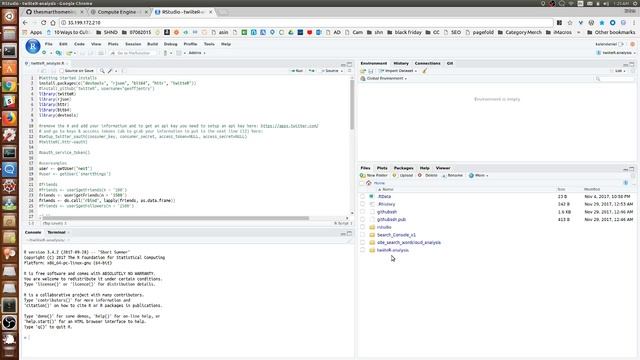Click the Rename button in Files pane
640x360 pixels.
coord(452,176)
